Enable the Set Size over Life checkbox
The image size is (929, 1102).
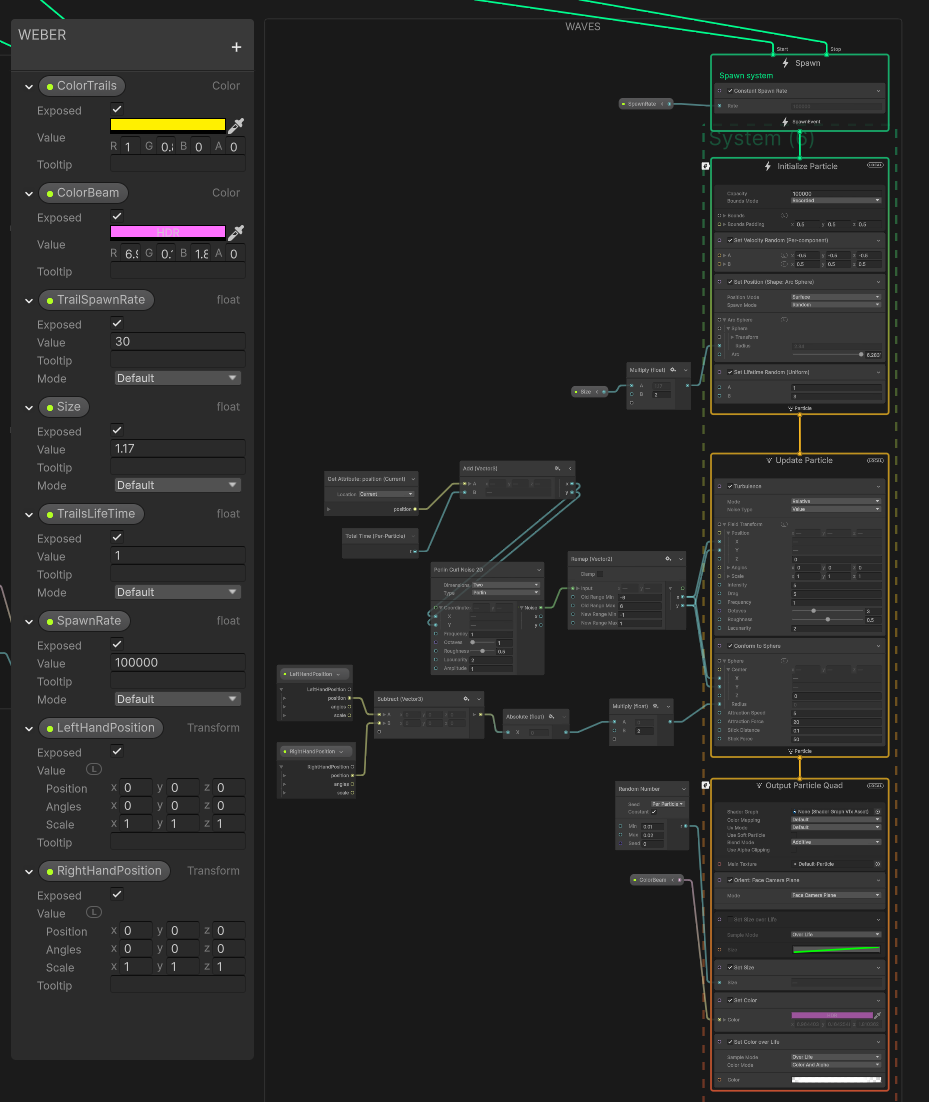pyautogui.click(x=730, y=919)
